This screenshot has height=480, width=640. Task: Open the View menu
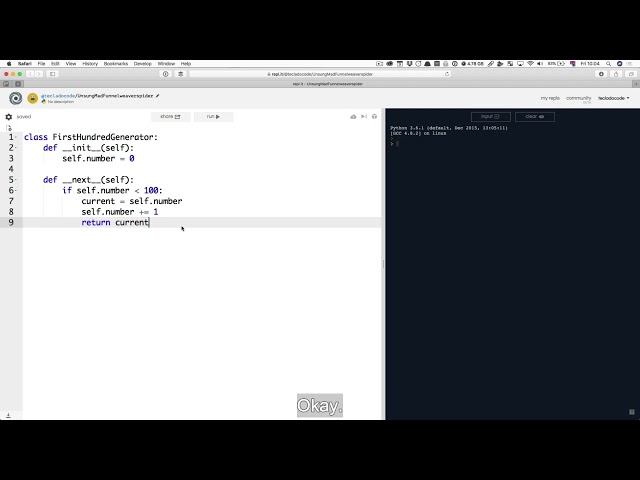tap(71, 64)
